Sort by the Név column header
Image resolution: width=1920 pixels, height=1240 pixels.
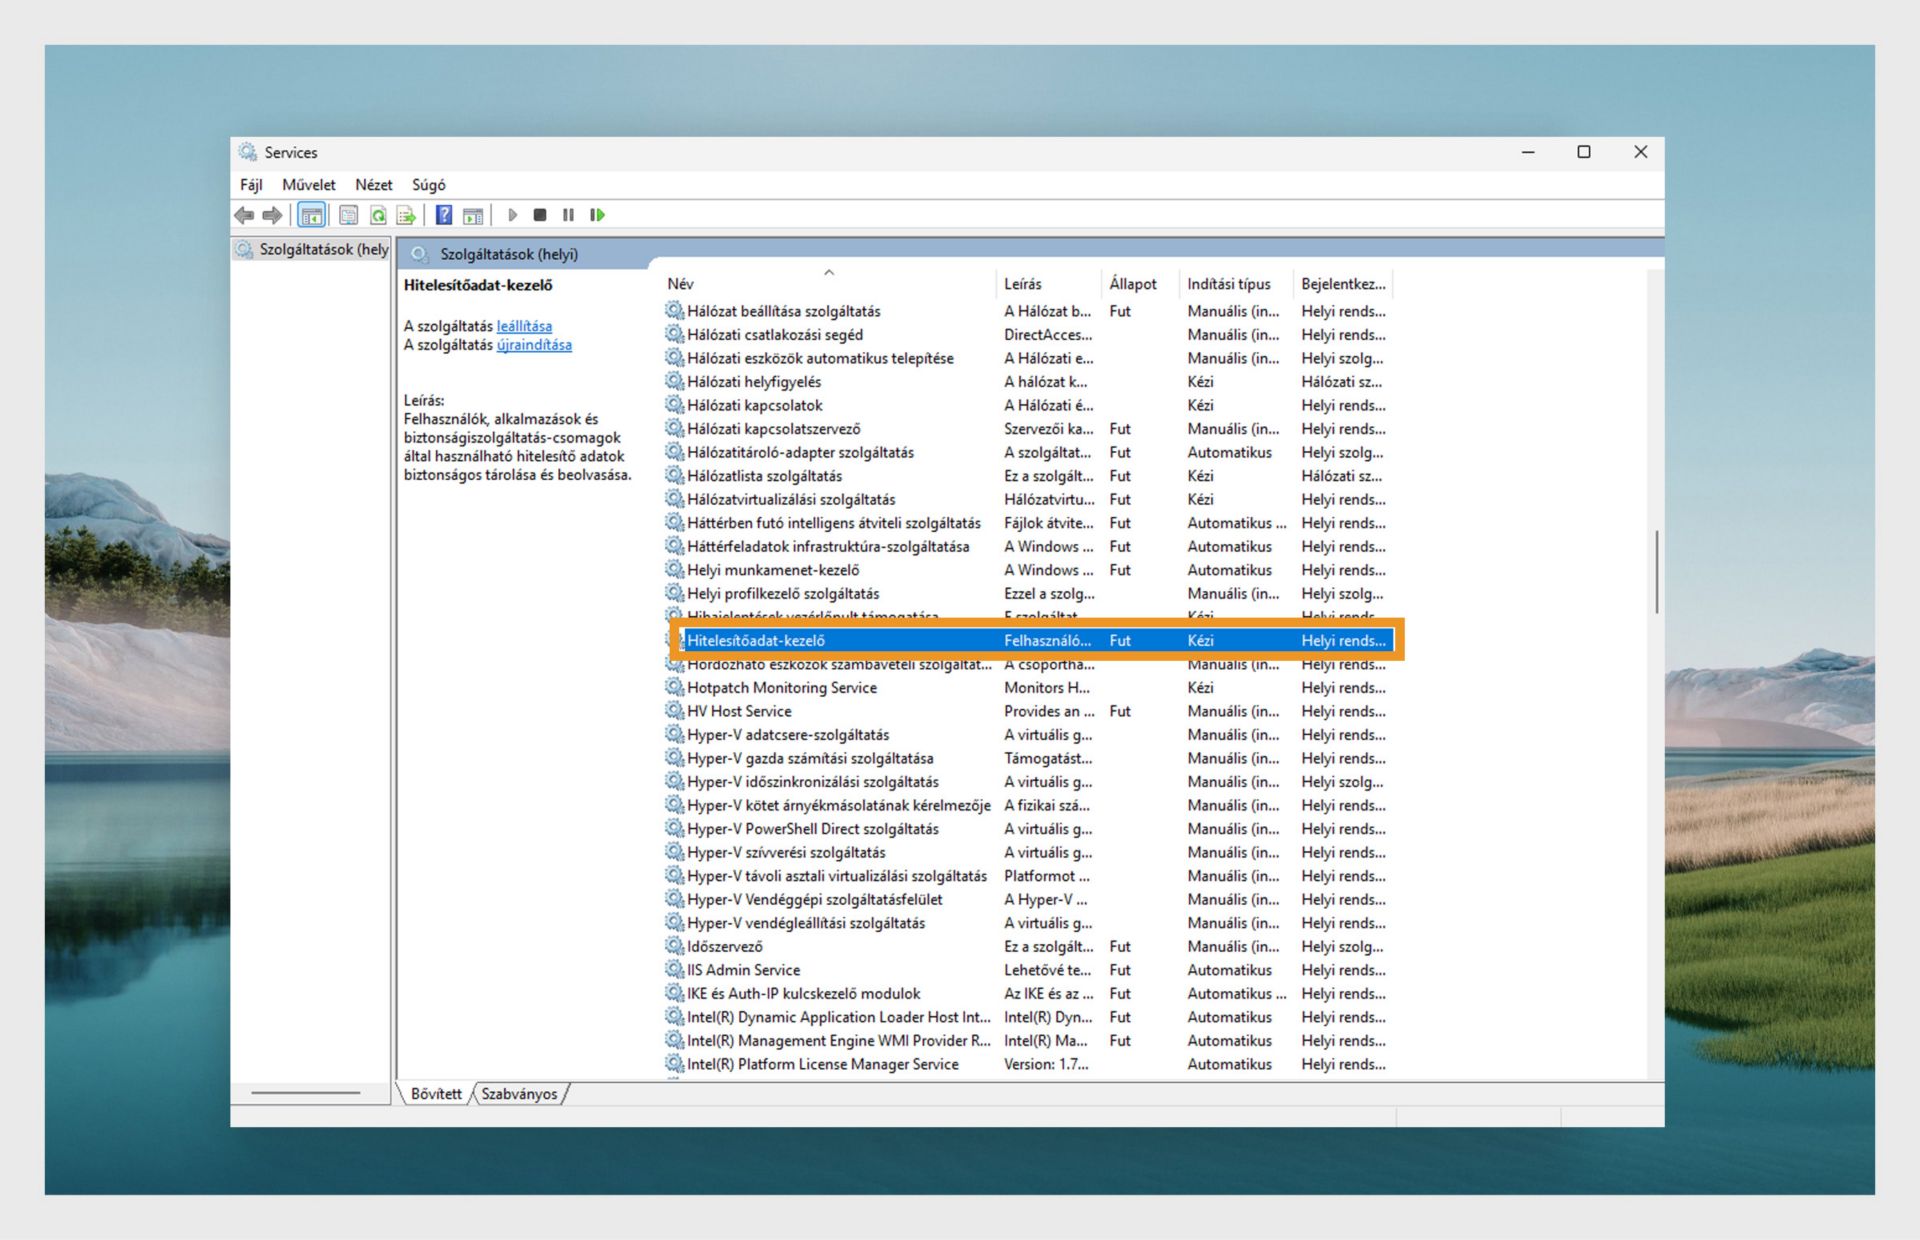(x=680, y=284)
